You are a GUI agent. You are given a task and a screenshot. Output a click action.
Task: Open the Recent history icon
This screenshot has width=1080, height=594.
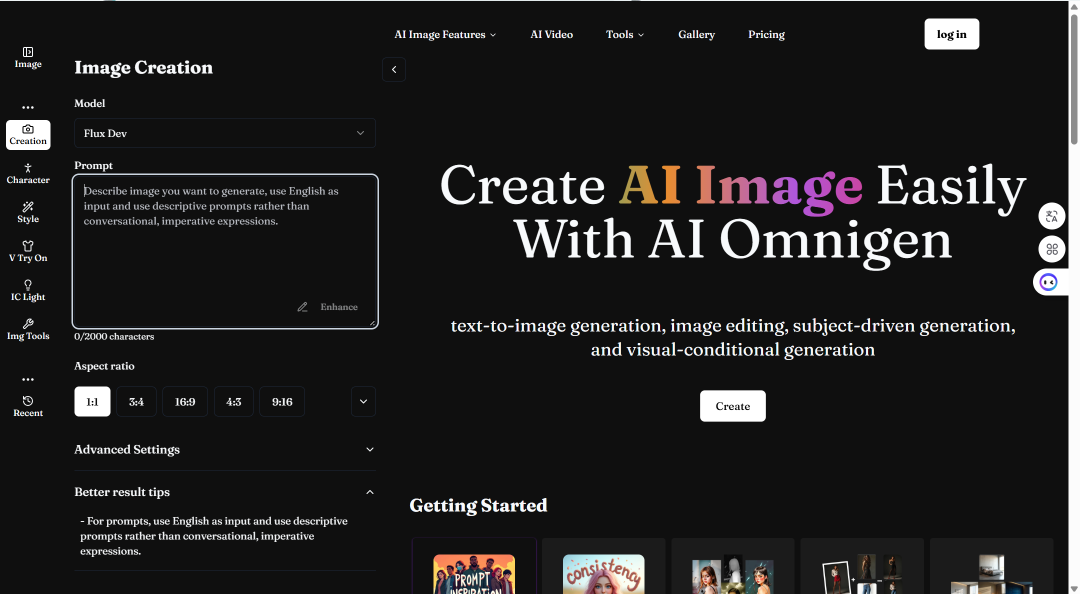point(28,407)
